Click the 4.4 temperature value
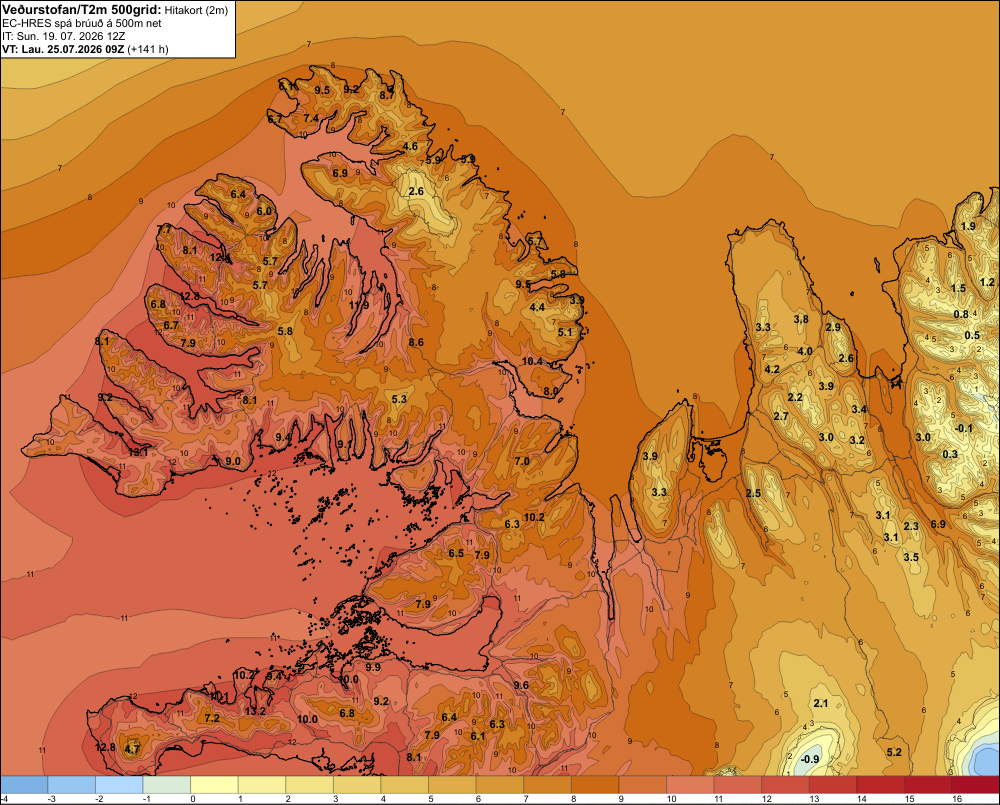Image resolution: width=1000 pixels, height=805 pixels. point(538,307)
